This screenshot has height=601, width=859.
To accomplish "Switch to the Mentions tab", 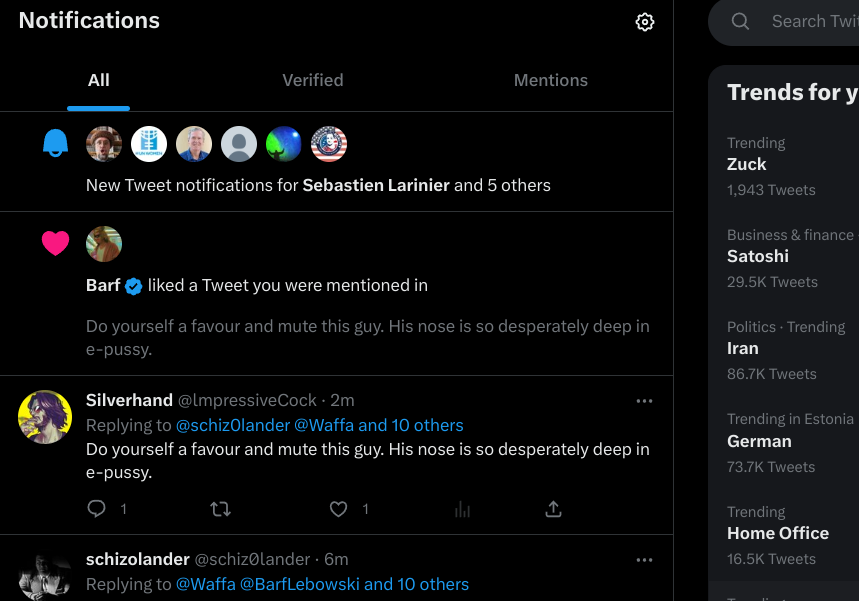I will tap(550, 80).
